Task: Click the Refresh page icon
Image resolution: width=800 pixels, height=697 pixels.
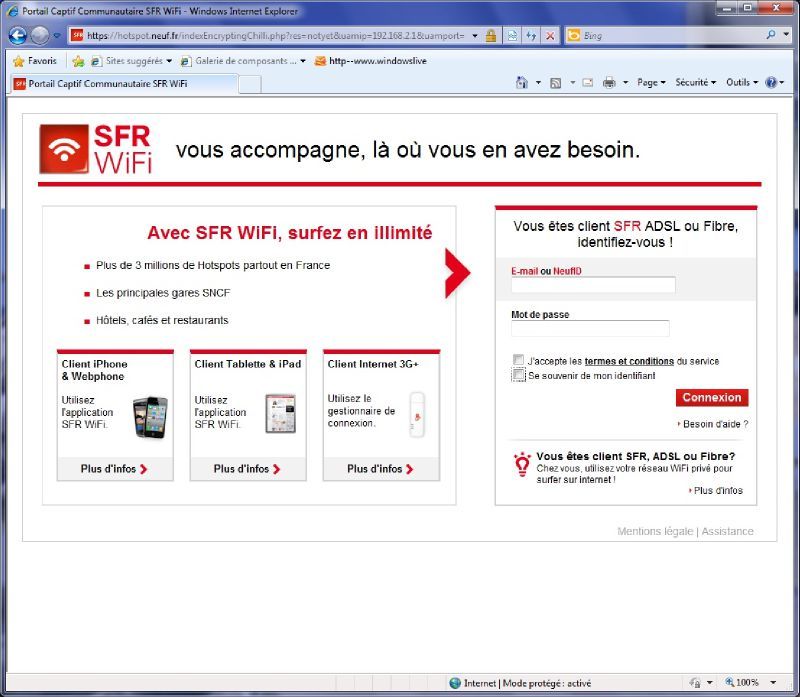Action: point(531,35)
